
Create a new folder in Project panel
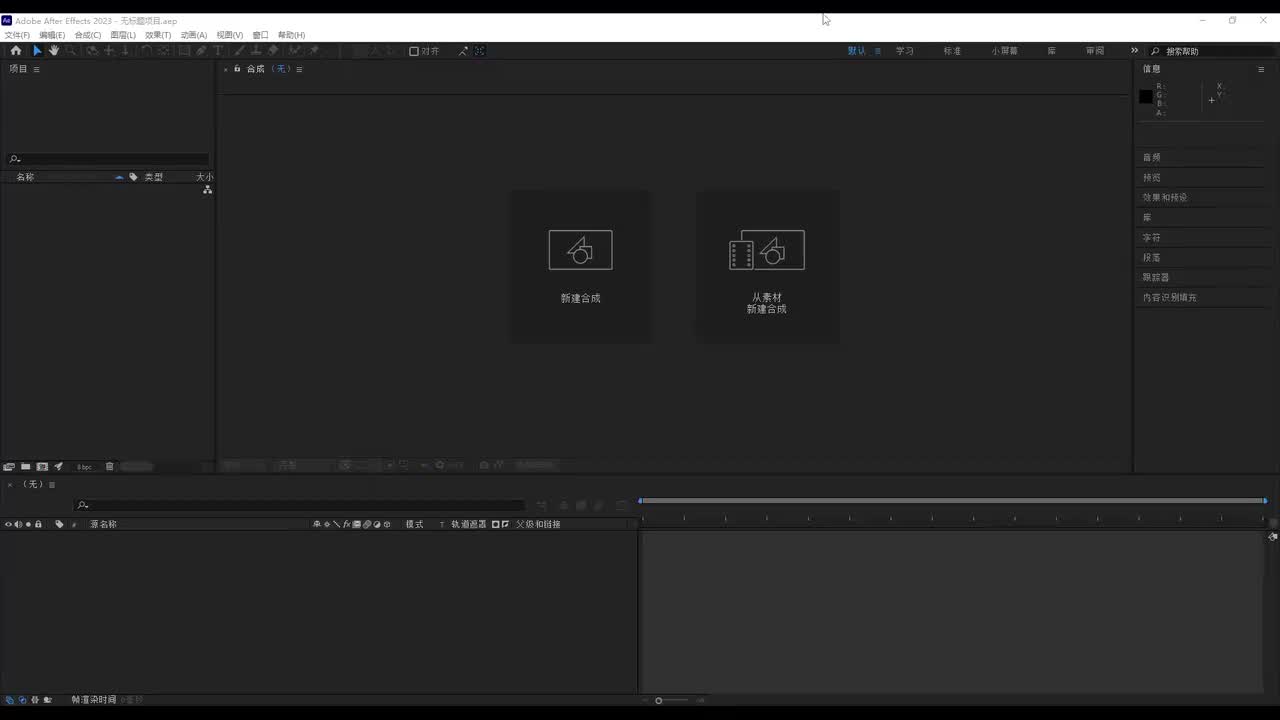(x=25, y=466)
